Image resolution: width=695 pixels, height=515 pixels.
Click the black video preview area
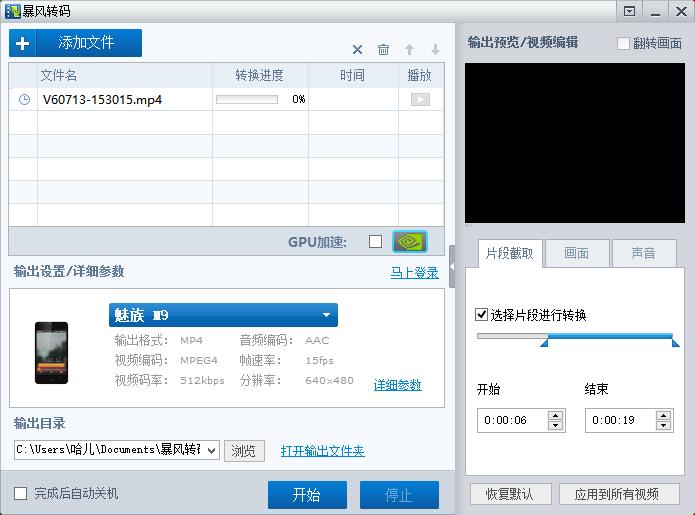point(575,143)
